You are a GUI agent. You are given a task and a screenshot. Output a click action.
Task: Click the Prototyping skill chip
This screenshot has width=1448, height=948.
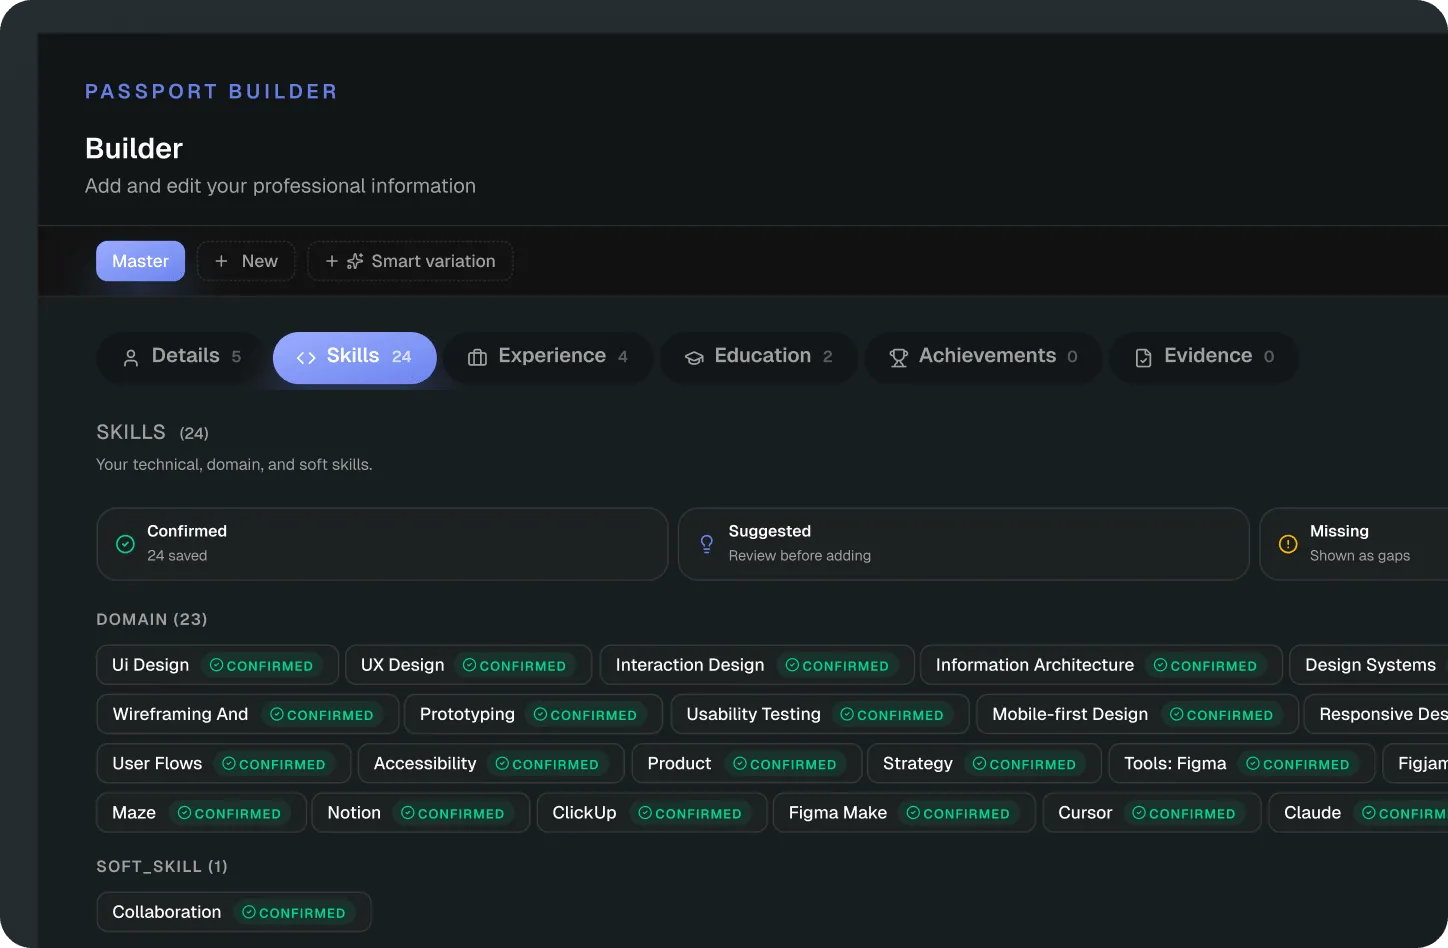(x=533, y=714)
